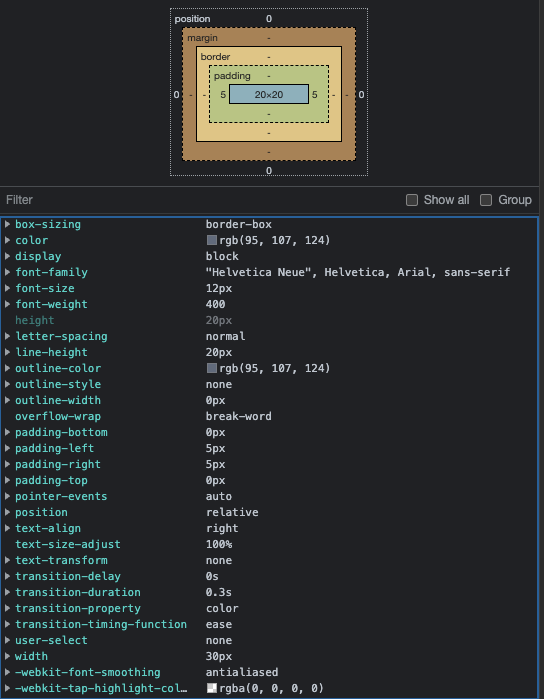The width and height of the screenshot is (544, 699).
Task: Select the text-size-adjust property row
Action: pyautogui.click(x=269, y=544)
